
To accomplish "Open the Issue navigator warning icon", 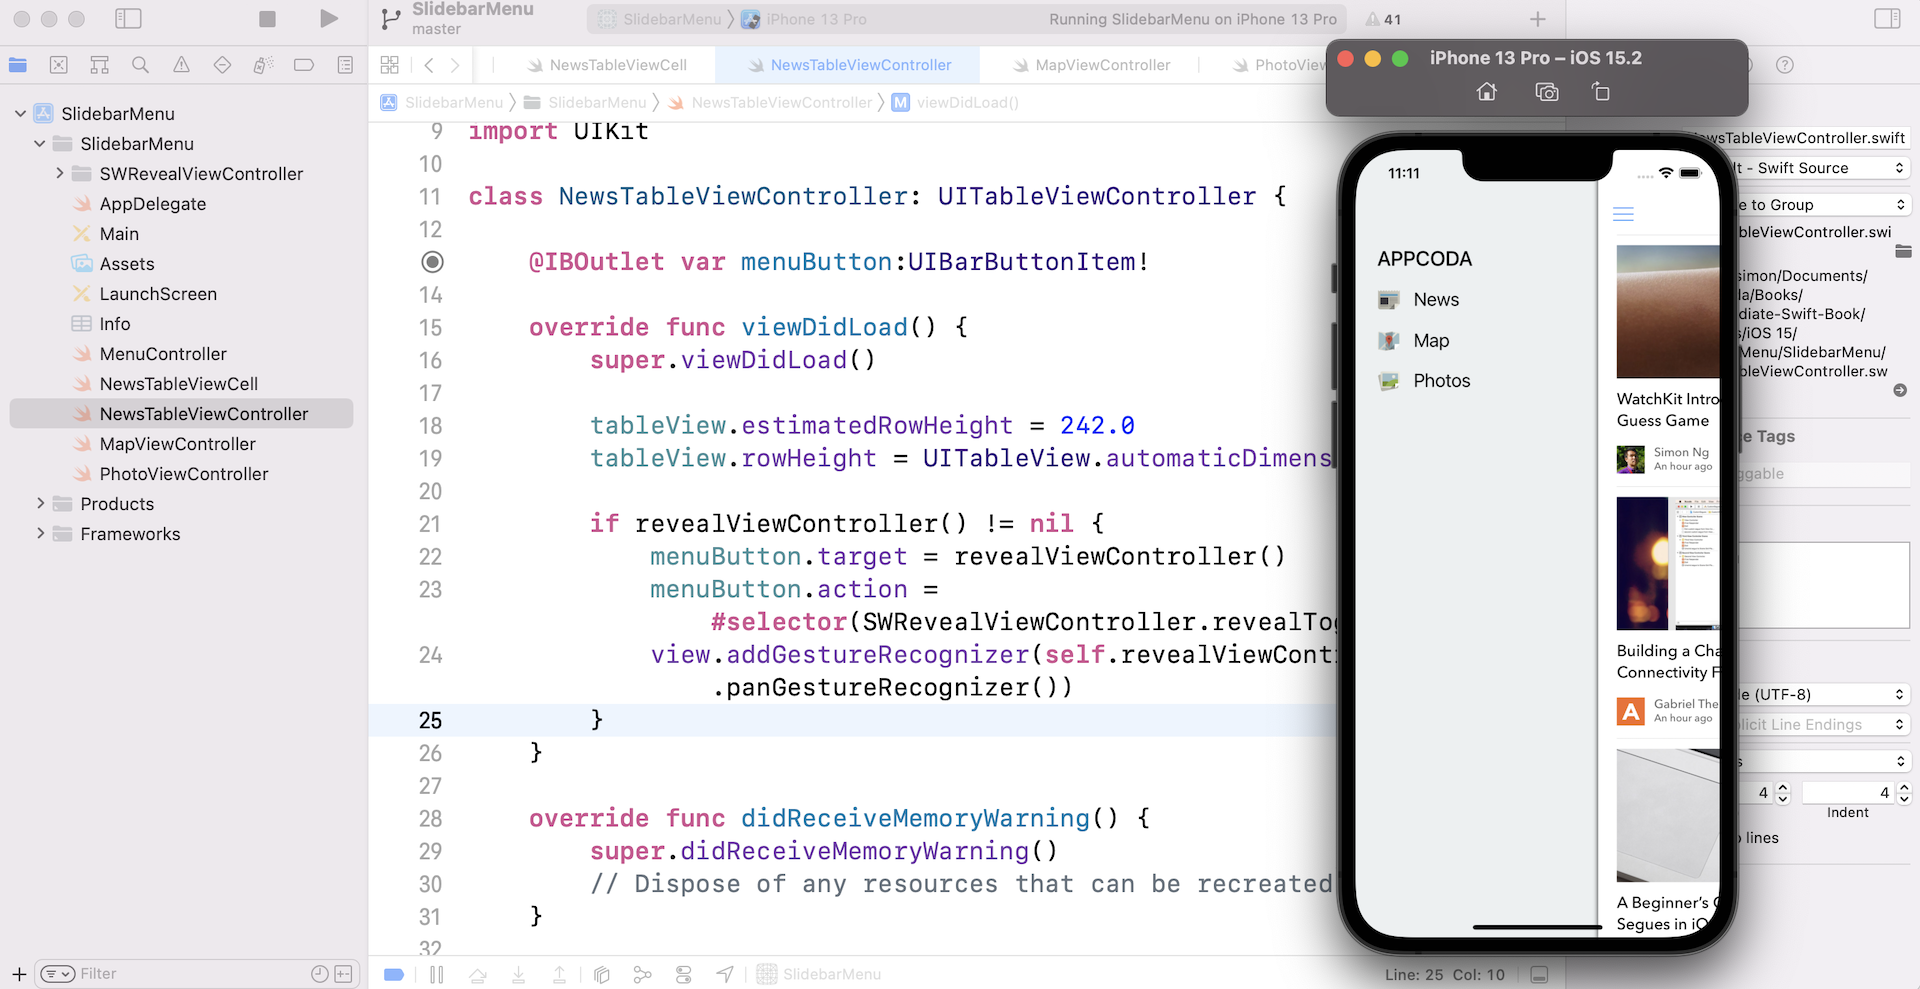I will click(181, 65).
